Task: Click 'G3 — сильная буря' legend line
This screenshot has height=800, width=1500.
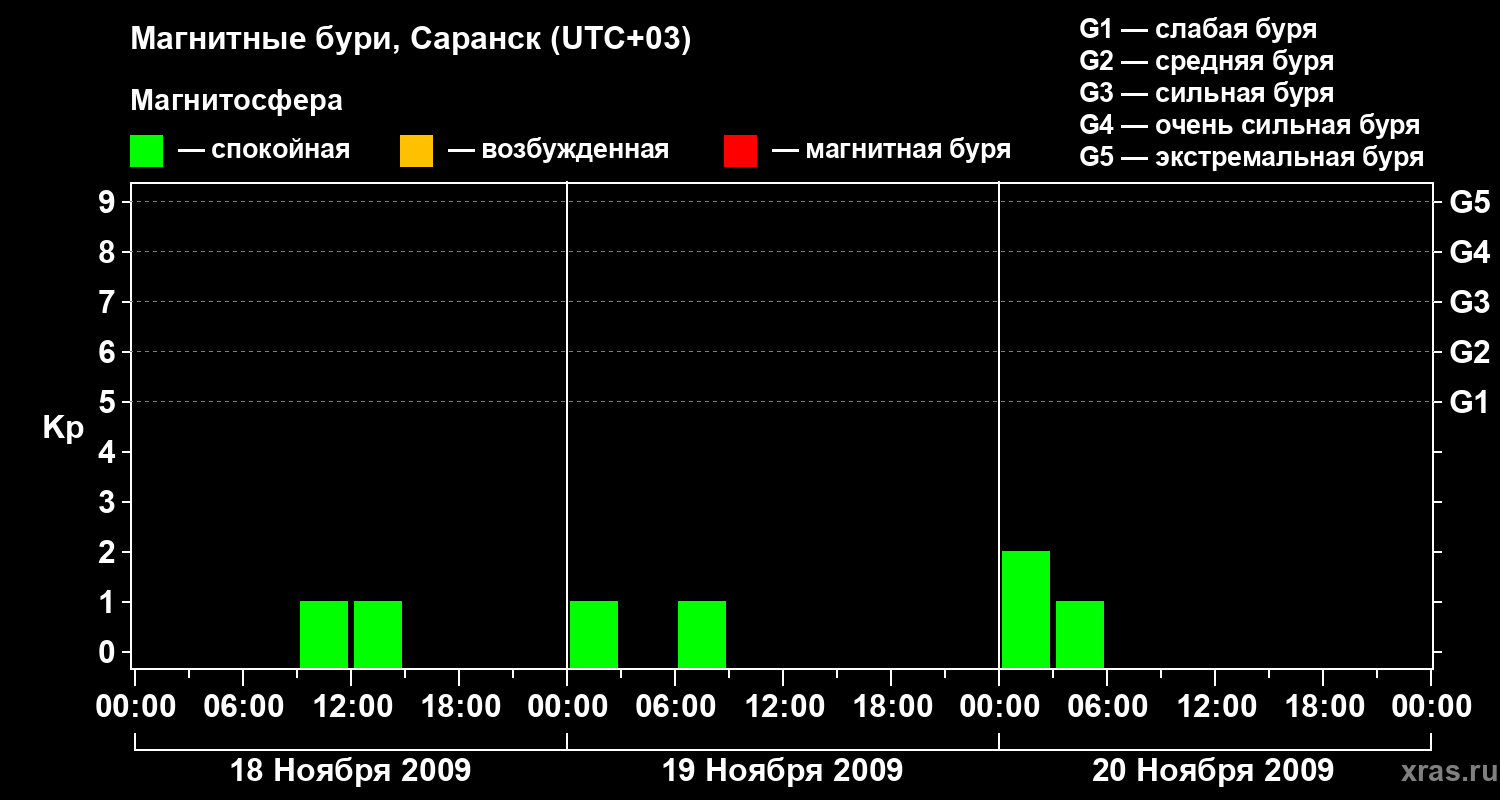Action: (x=1207, y=93)
